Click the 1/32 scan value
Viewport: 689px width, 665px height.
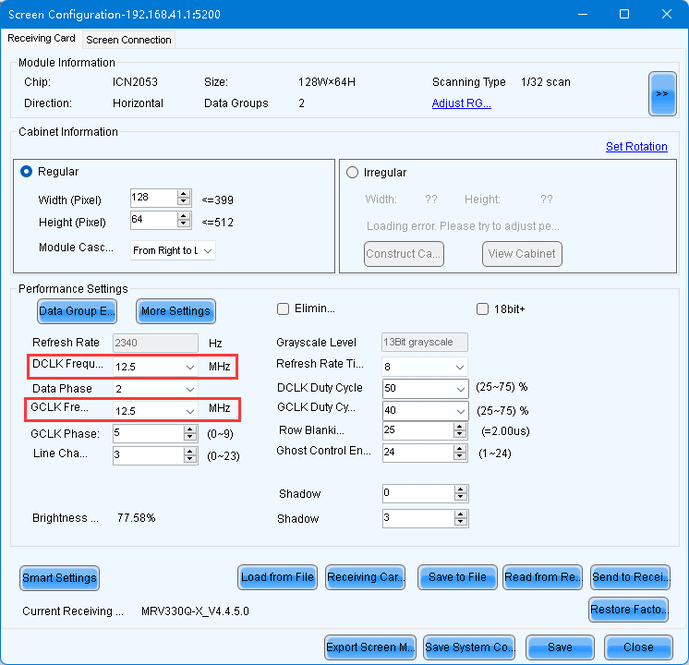pos(546,82)
